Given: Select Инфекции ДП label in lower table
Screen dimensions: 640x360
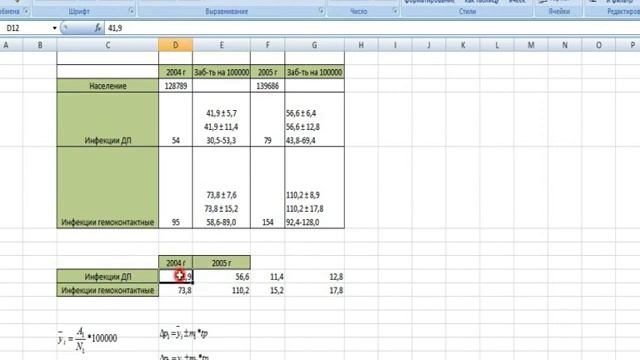Looking at the screenshot, I should 108,276.
